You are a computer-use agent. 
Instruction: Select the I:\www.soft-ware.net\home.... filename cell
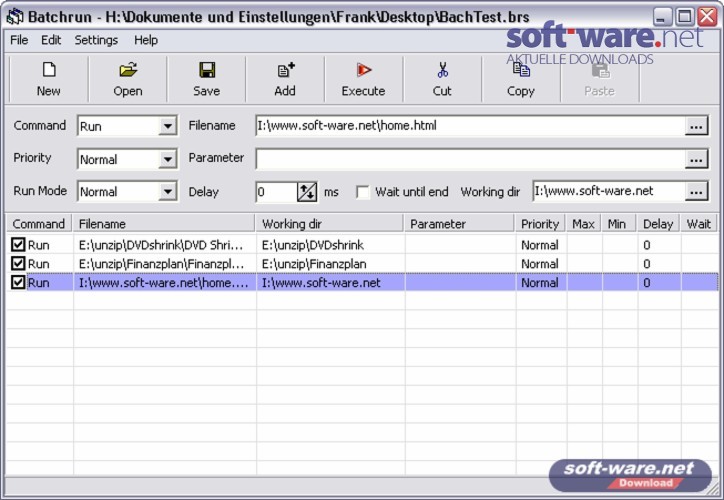(x=164, y=283)
